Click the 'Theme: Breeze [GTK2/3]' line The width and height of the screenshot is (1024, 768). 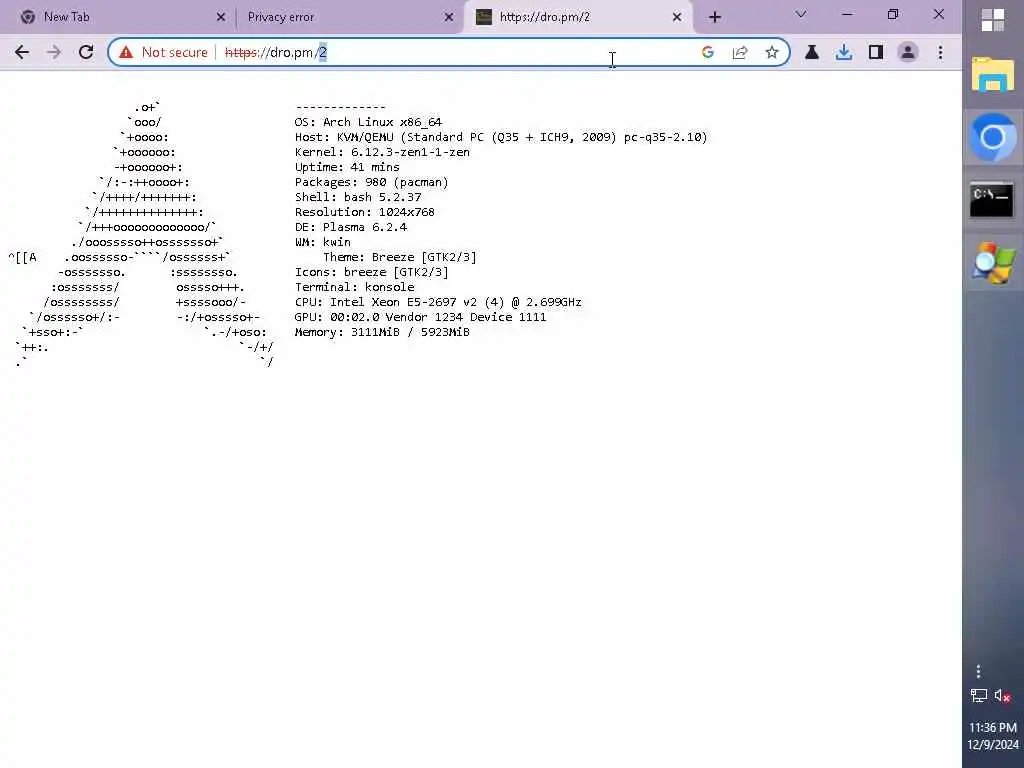(400, 257)
